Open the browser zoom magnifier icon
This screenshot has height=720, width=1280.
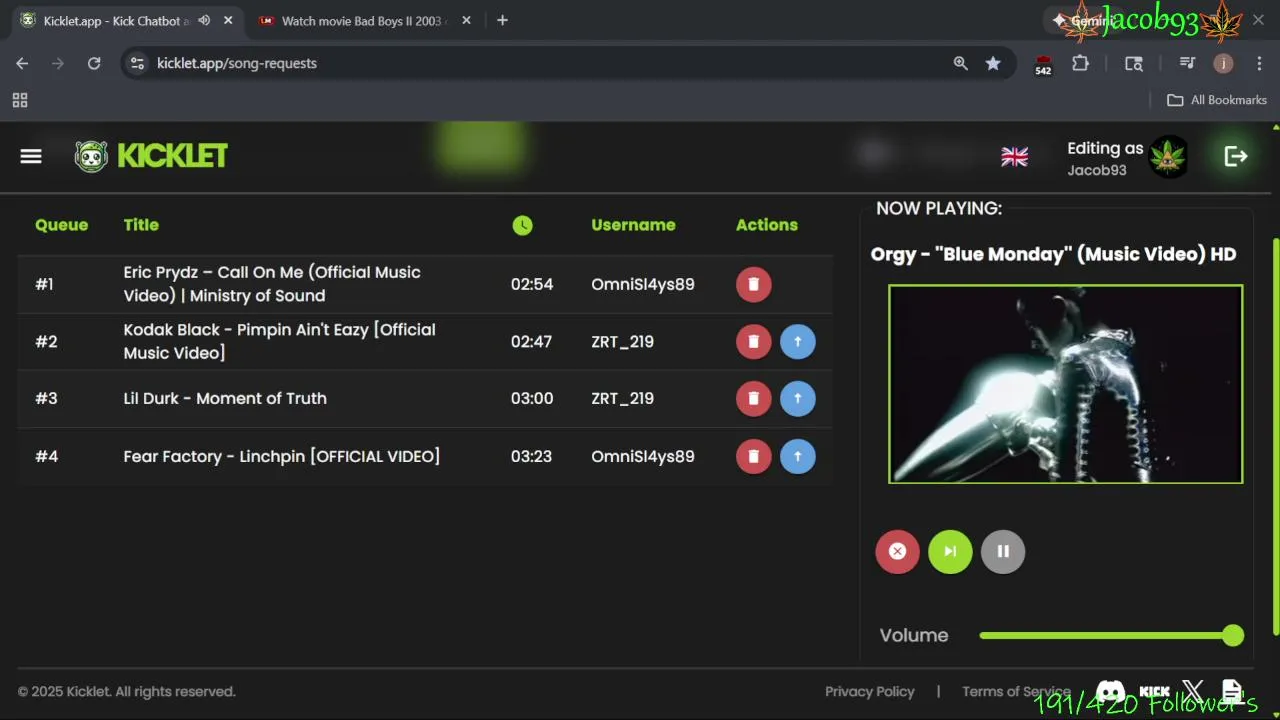(x=961, y=63)
